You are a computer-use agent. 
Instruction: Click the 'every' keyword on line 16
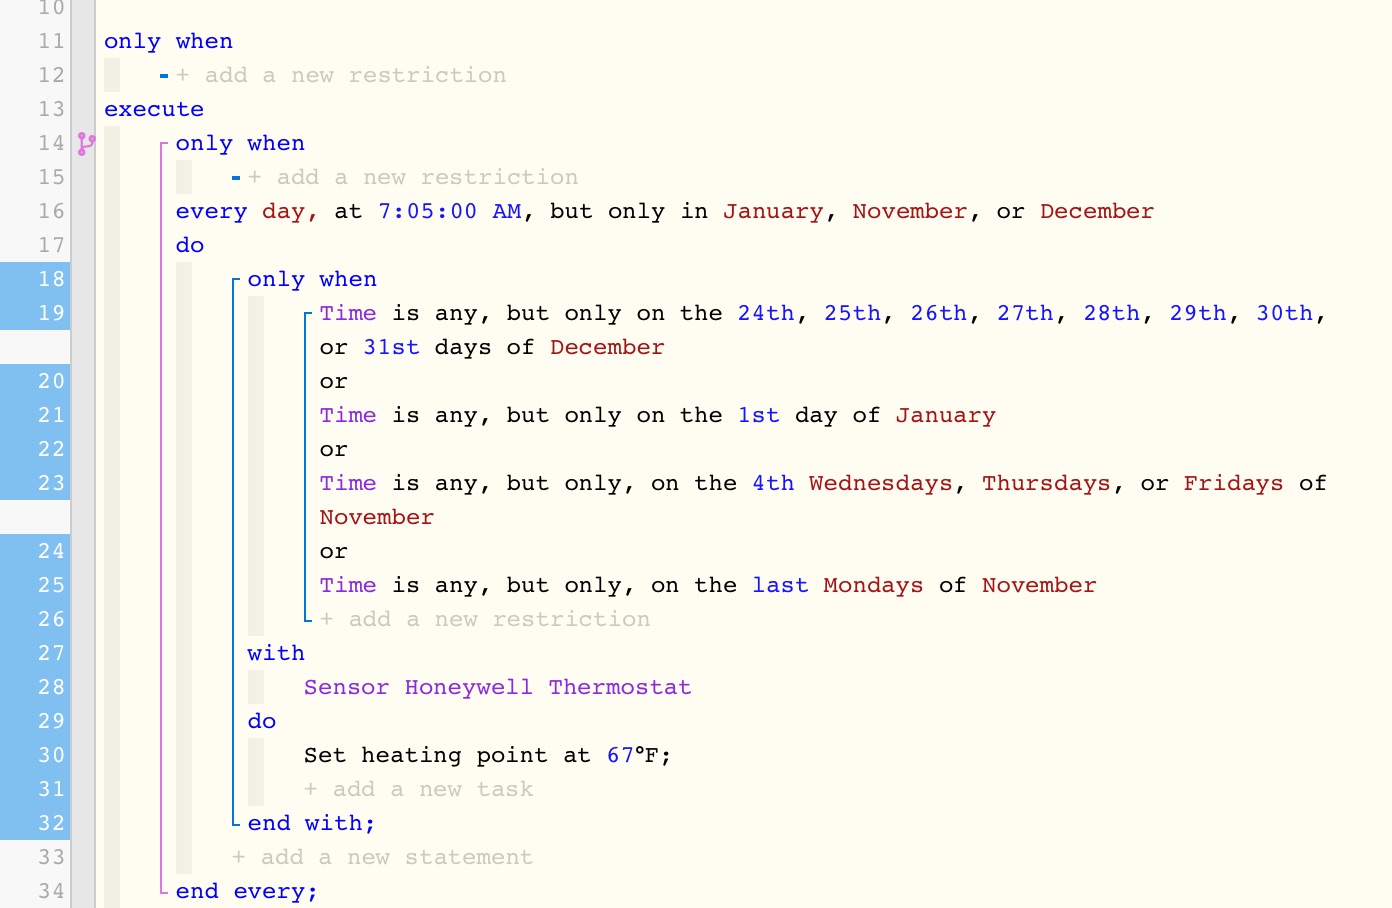pos(212,211)
